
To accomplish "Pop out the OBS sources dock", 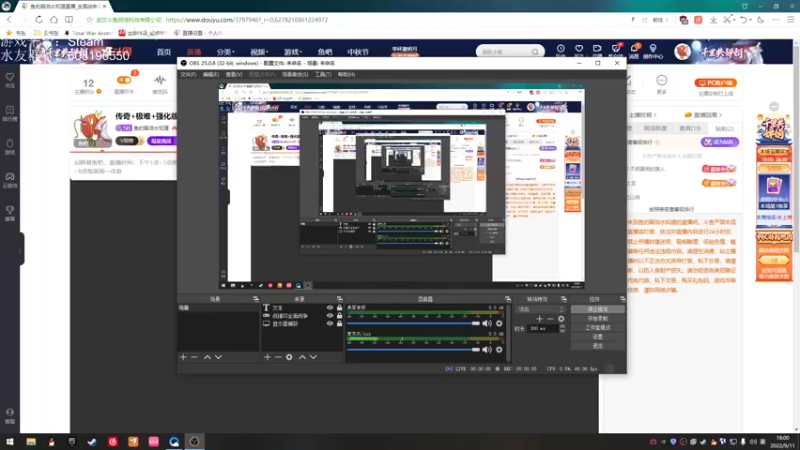I will [x=339, y=299].
